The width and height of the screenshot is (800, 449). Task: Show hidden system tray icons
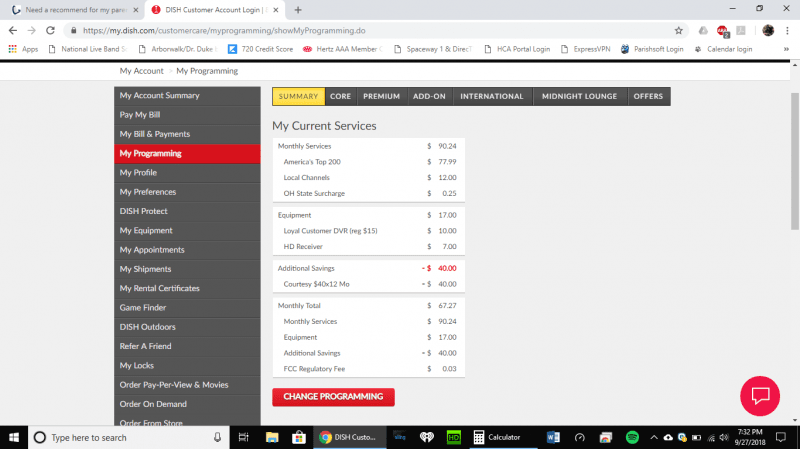point(654,438)
